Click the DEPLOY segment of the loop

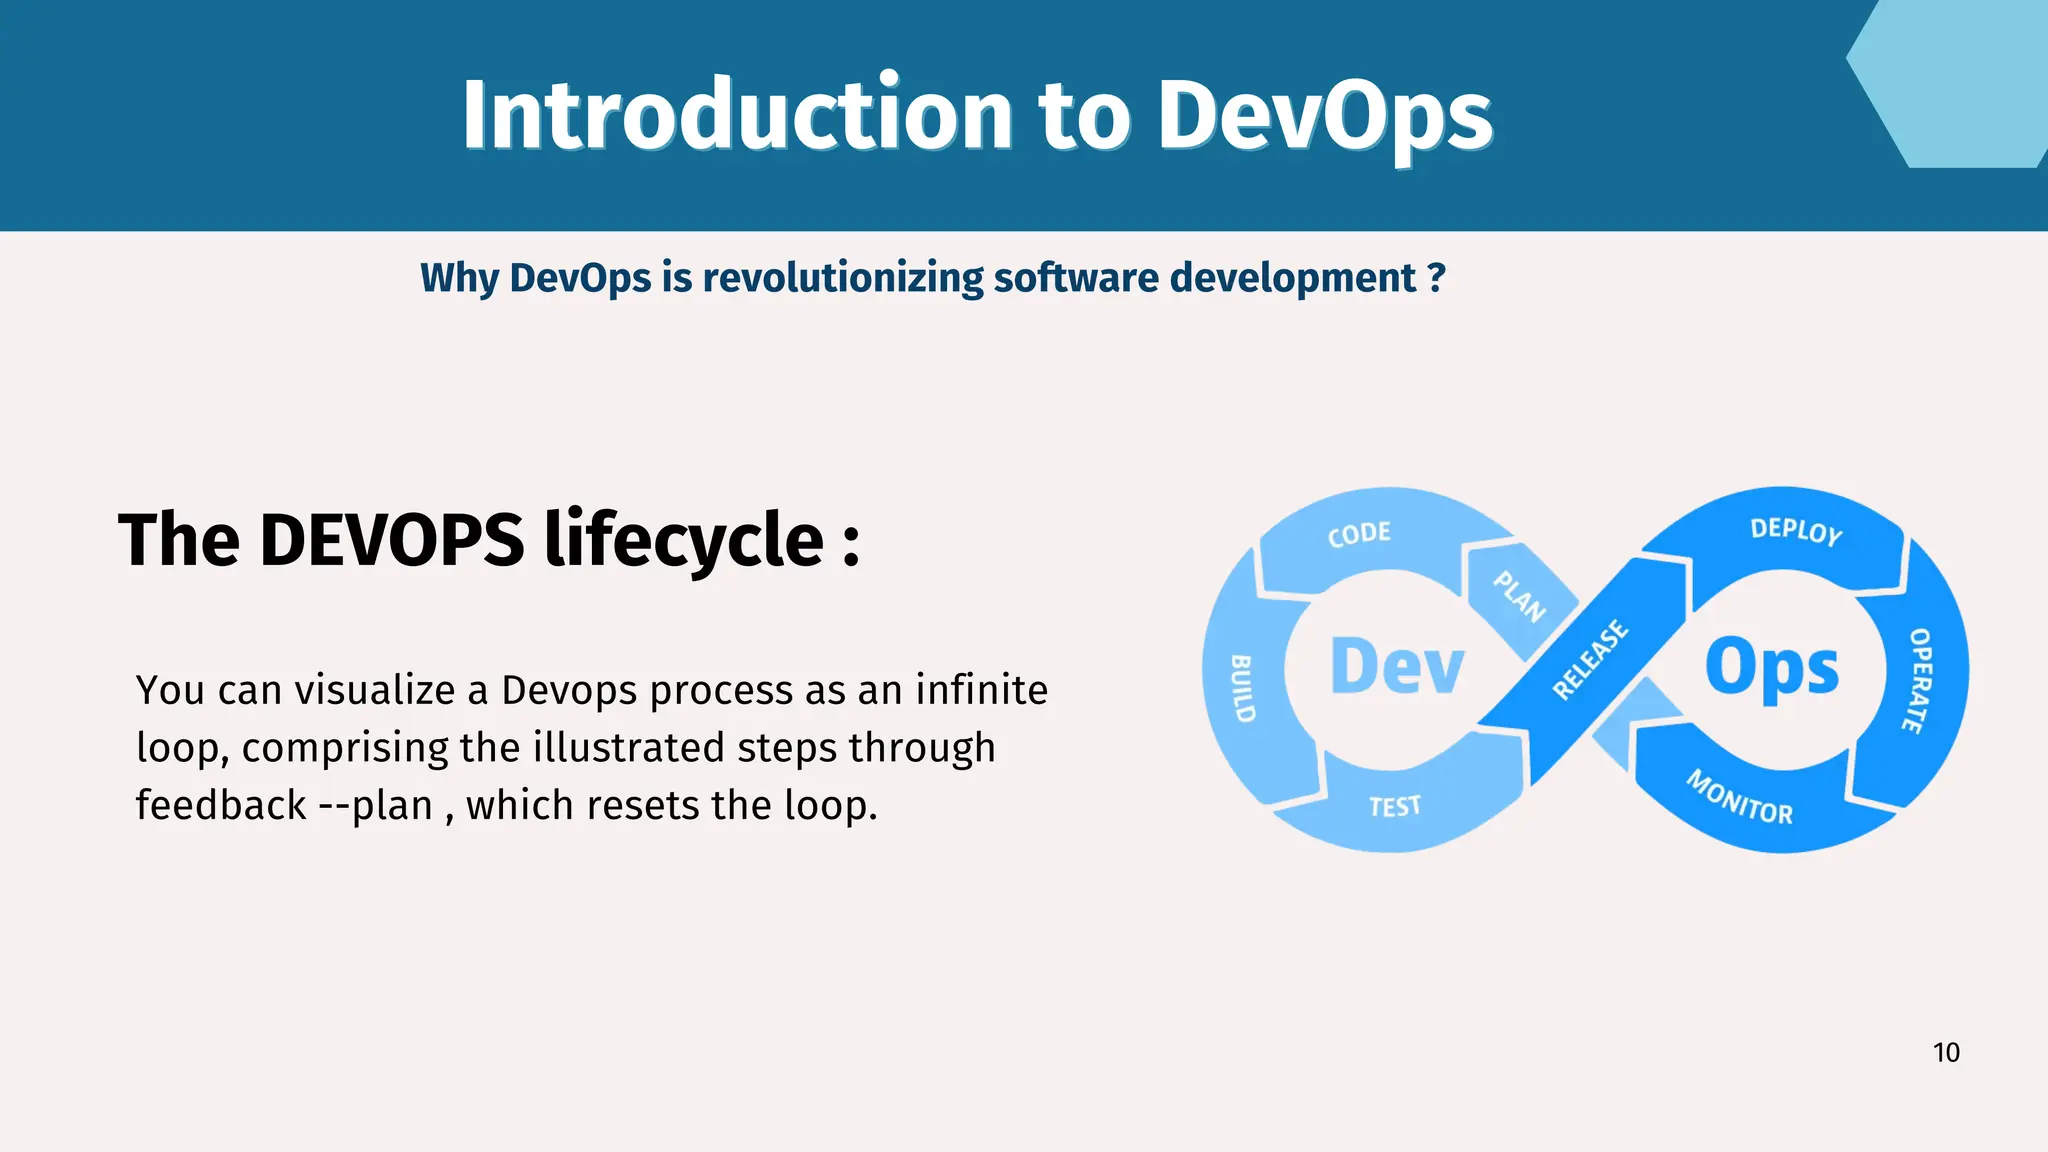pos(1796,531)
